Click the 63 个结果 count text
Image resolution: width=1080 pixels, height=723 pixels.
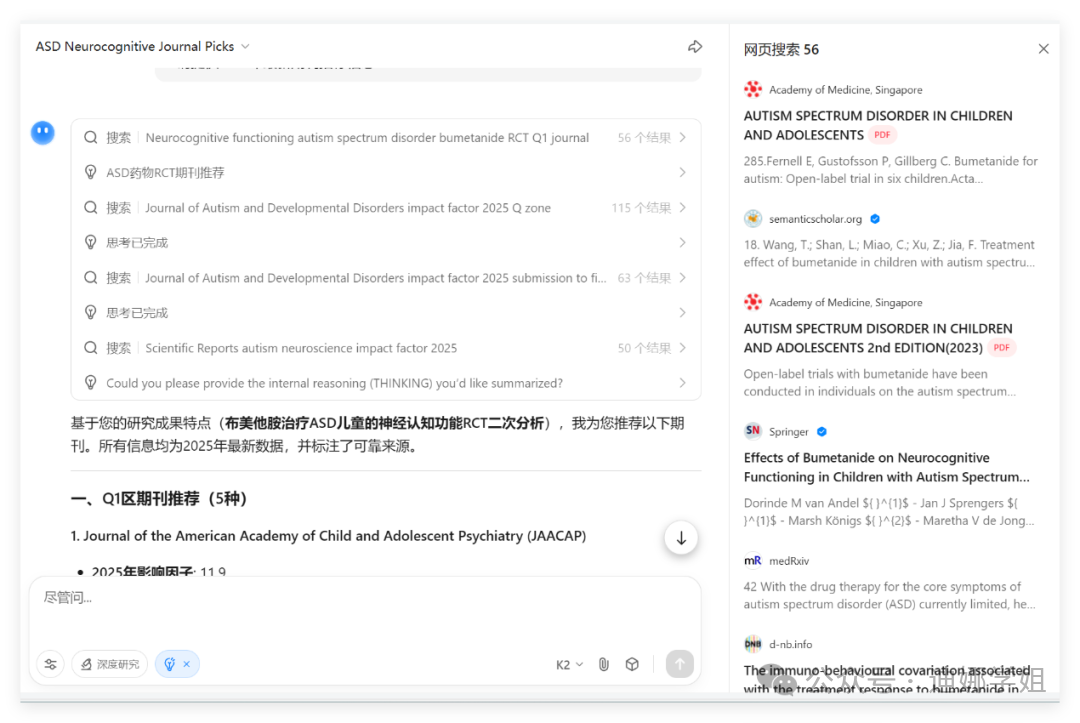pos(644,278)
